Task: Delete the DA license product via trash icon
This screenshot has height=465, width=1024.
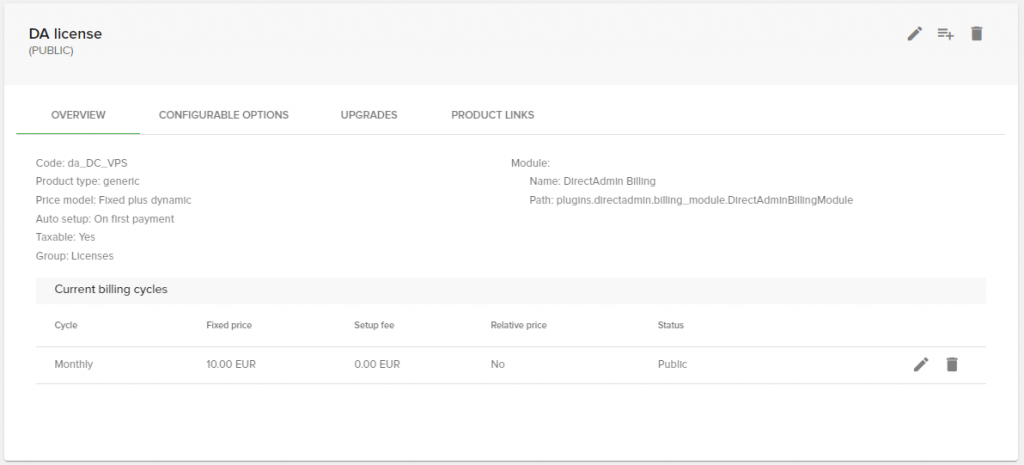Action: pyautogui.click(x=977, y=34)
